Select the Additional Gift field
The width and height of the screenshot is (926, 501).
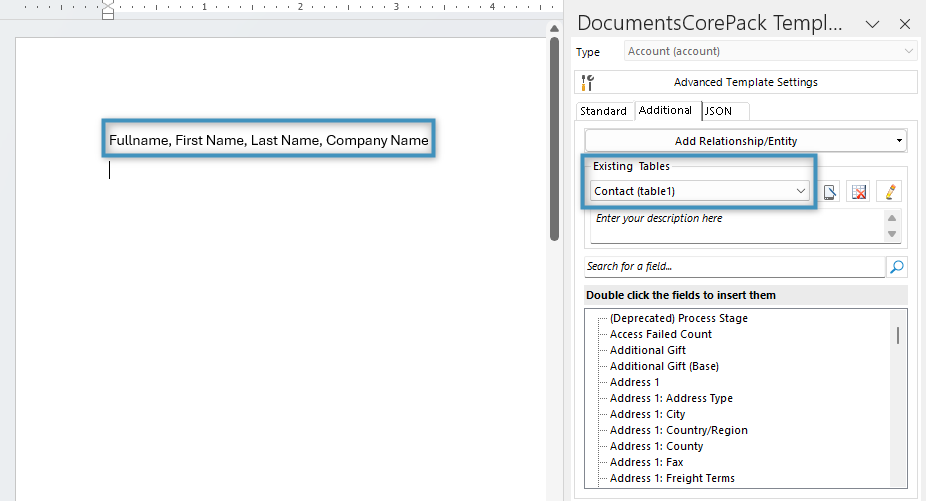648,350
